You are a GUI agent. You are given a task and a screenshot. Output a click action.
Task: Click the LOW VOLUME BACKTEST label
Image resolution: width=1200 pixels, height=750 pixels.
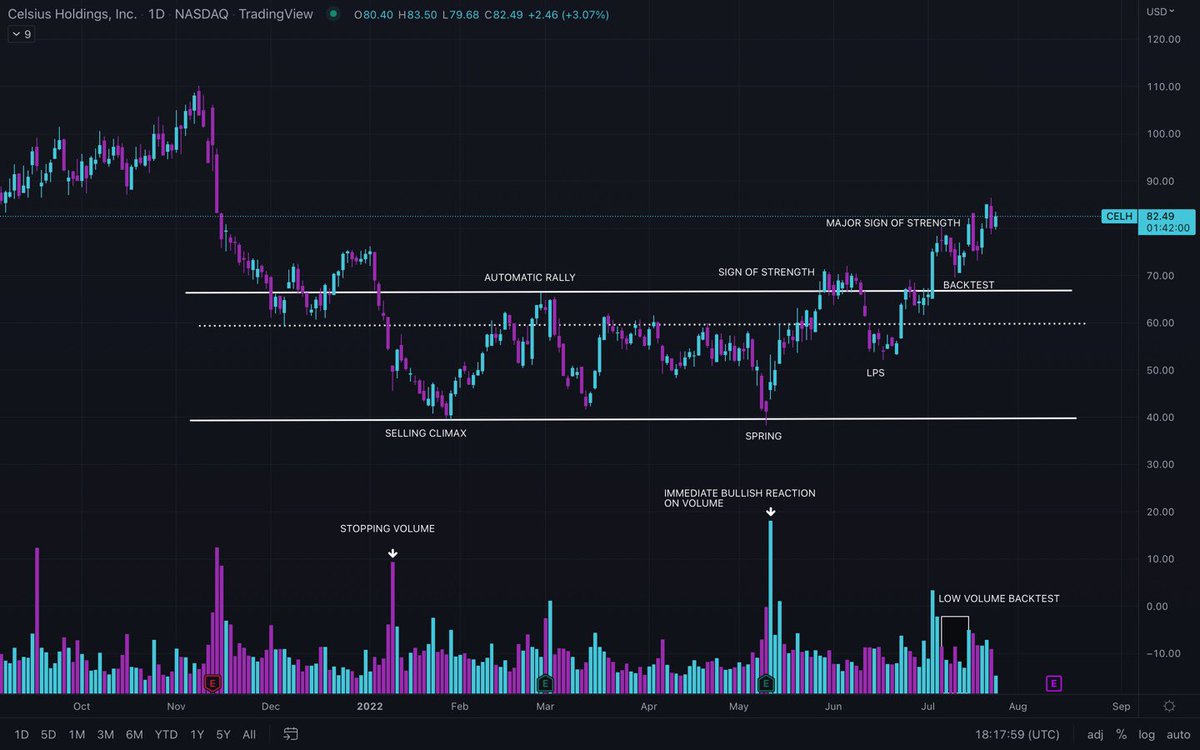(x=998, y=599)
